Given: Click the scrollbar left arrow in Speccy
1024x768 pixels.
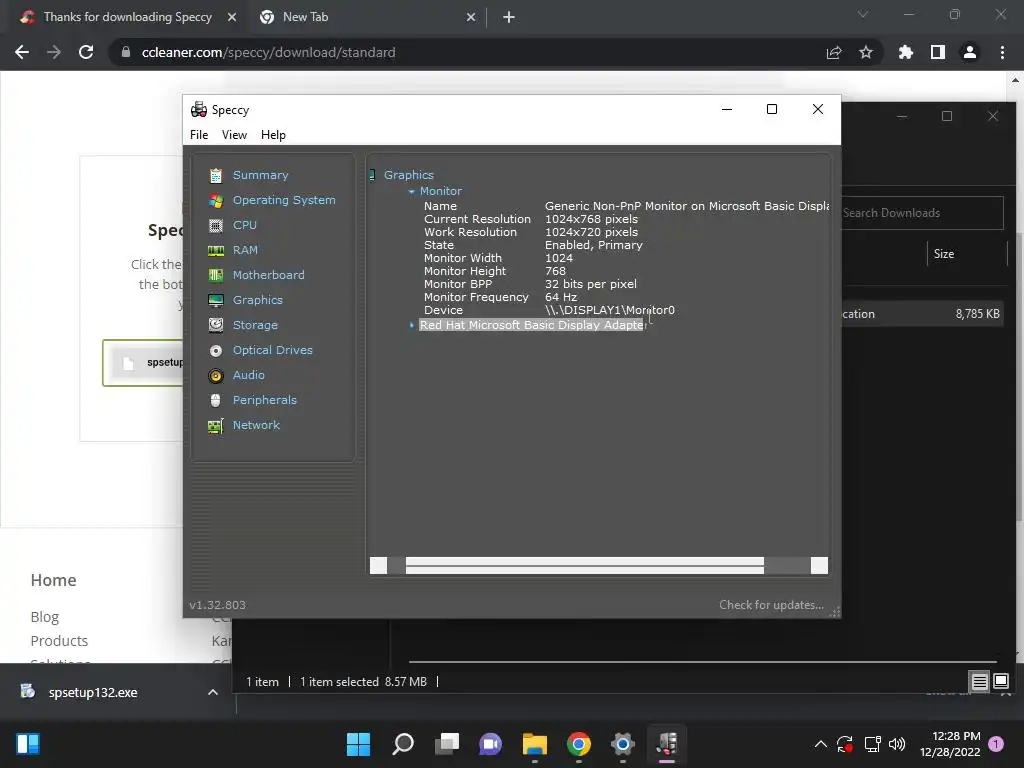Looking at the screenshot, I should [x=379, y=566].
